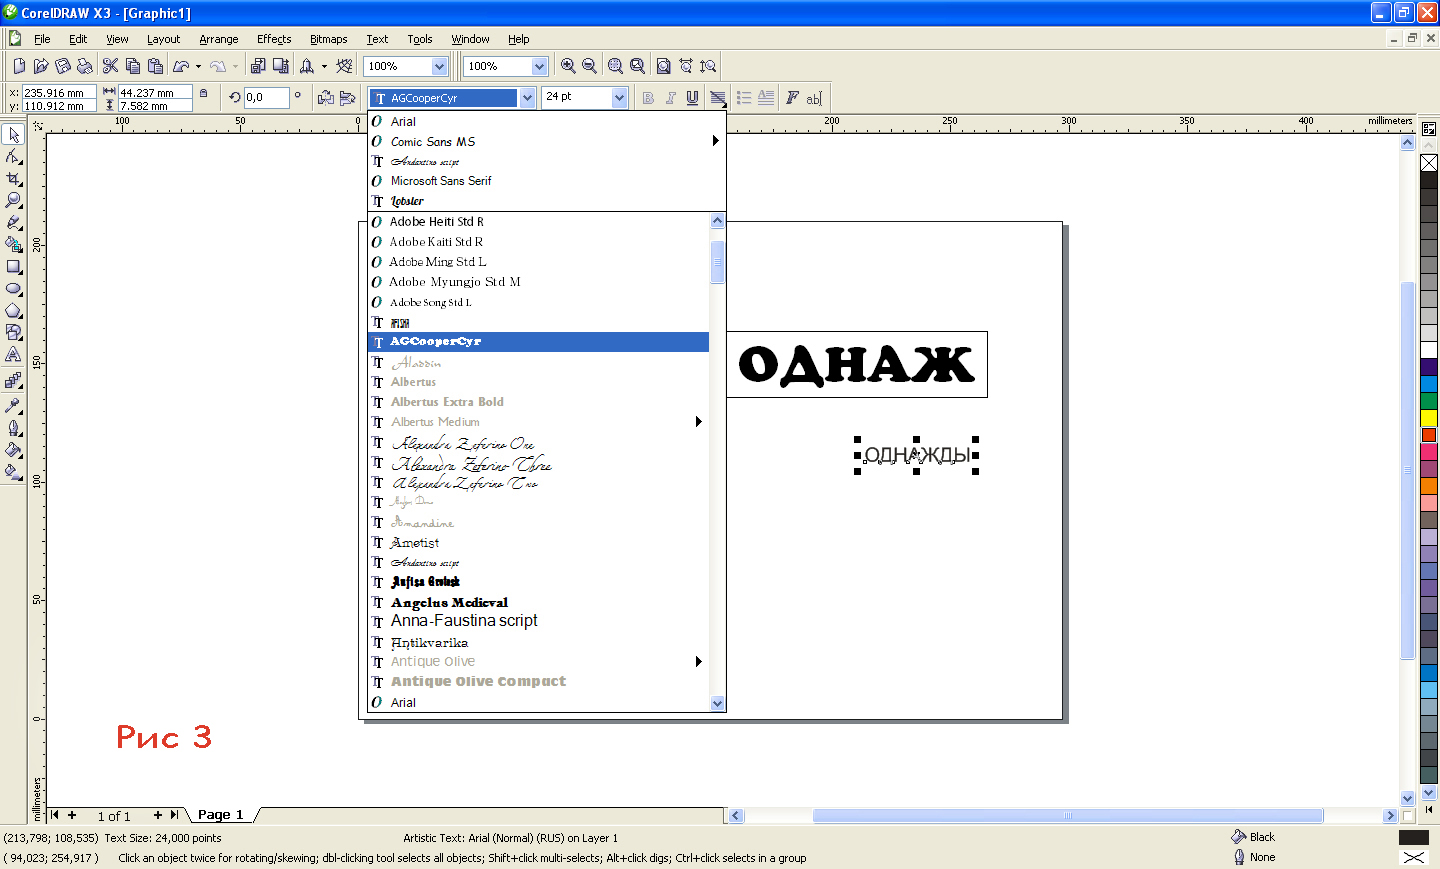
Task: Select the Shape tool in the toolbox
Action: pyautogui.click(x=13, y=156)
